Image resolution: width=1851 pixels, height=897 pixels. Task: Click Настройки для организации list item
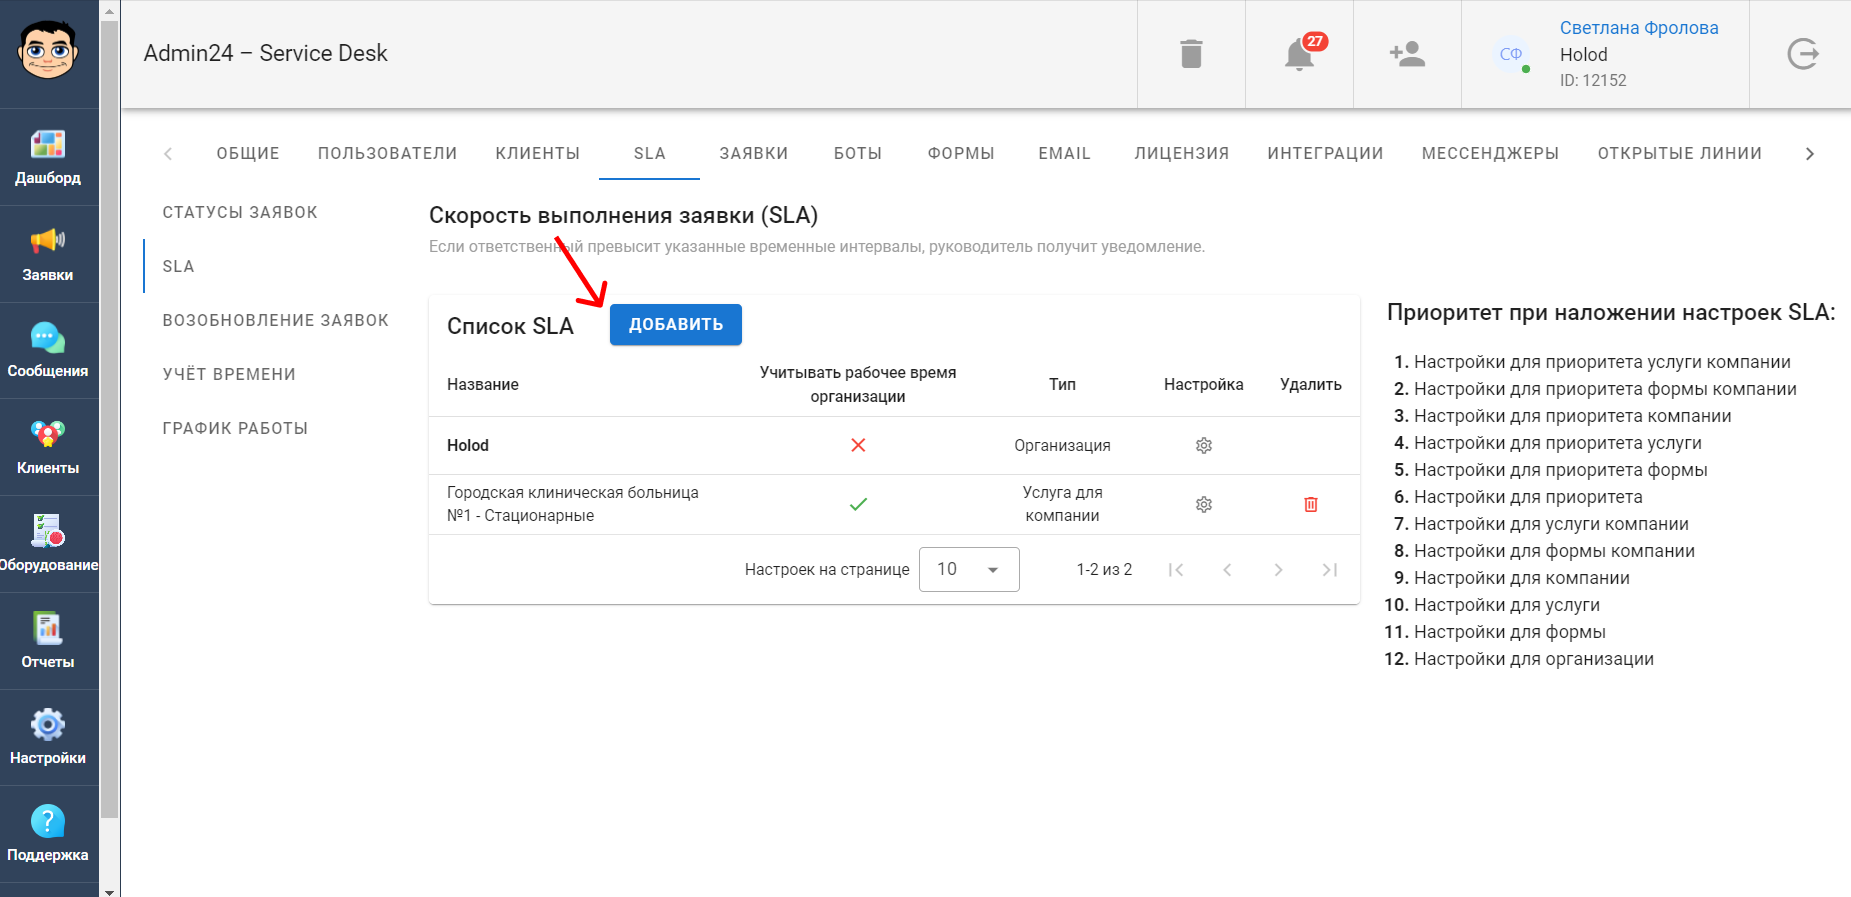point(1533,659)
